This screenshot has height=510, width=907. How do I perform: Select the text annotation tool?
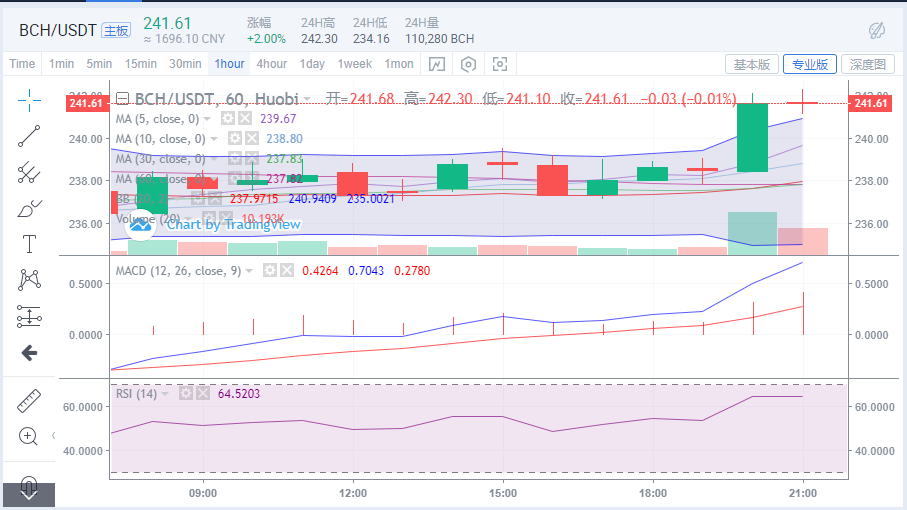click(x=29, y=244)
